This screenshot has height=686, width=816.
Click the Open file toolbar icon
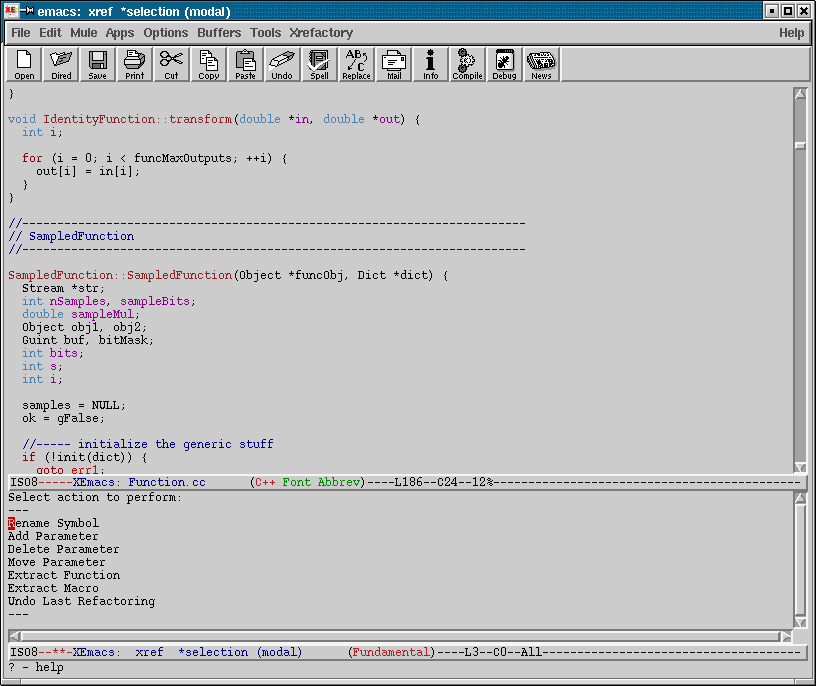[24, 64]
